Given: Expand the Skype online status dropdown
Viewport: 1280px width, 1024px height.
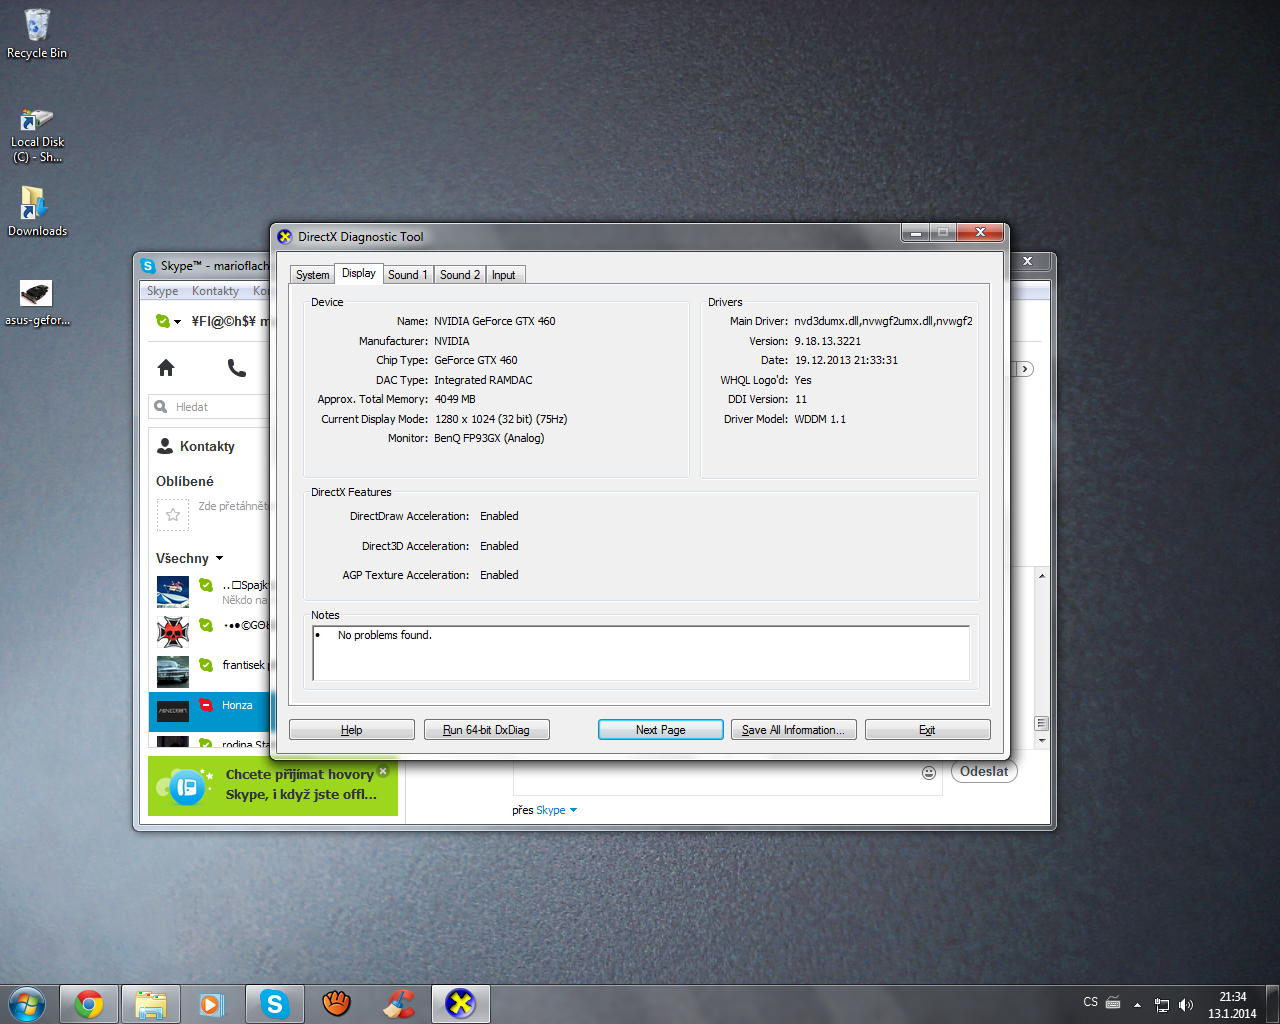Looking at the screenshot, I should (x=168, y=321).
